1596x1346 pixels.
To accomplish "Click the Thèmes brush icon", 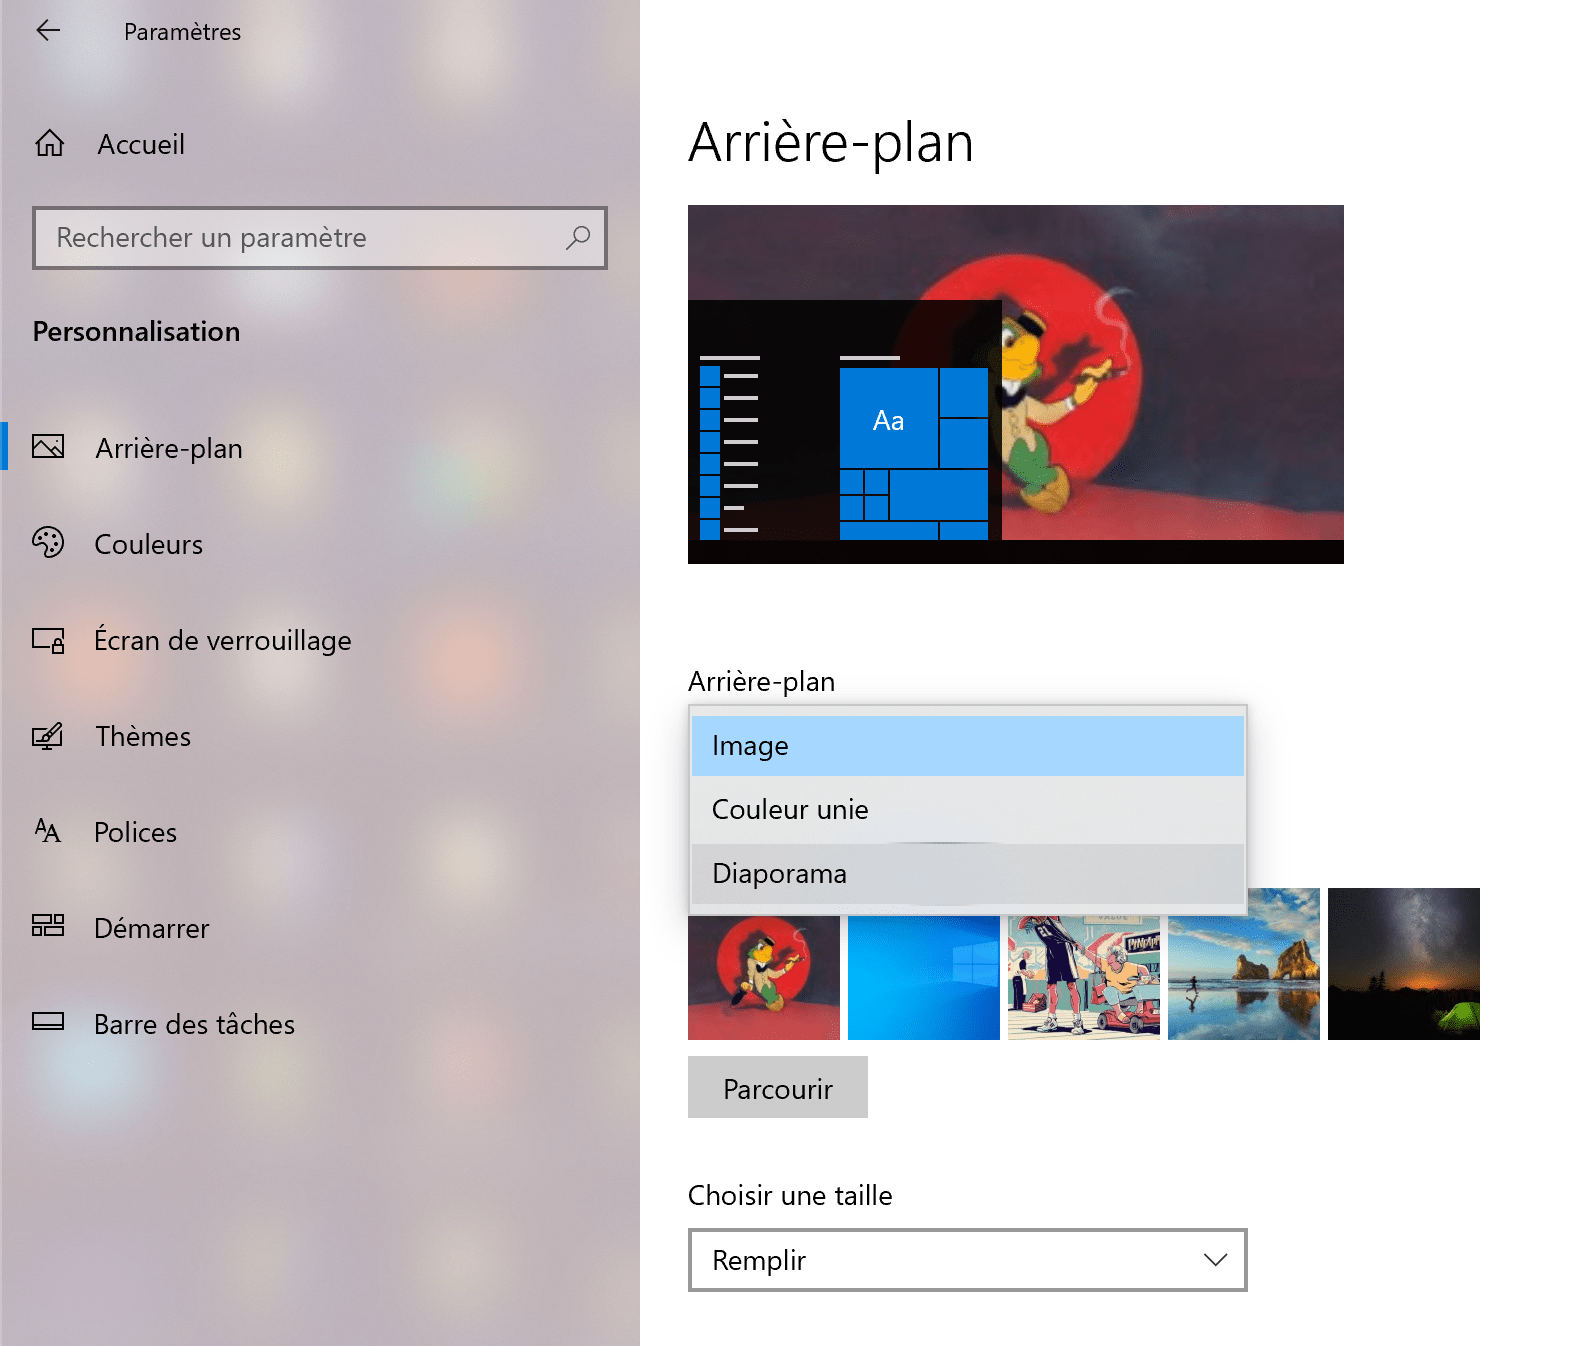I will coord(48,736).
